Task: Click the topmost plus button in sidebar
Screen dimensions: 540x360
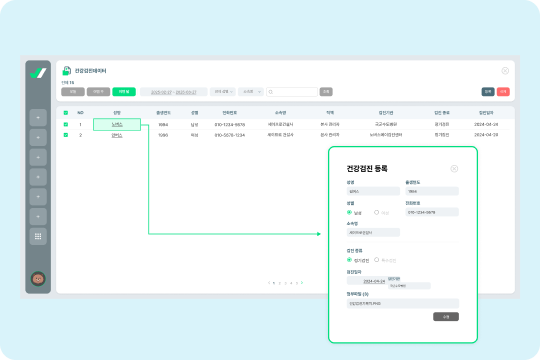Action: click(x=38, y=117)
